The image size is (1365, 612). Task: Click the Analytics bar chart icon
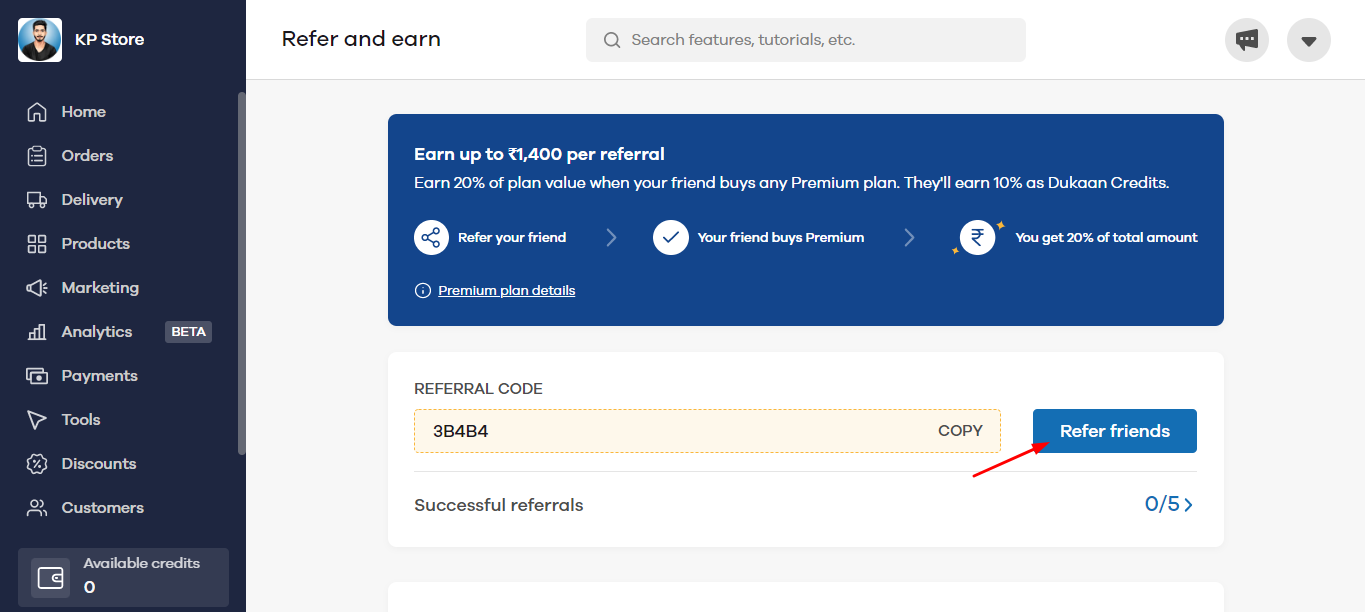[x=37, y=332]
